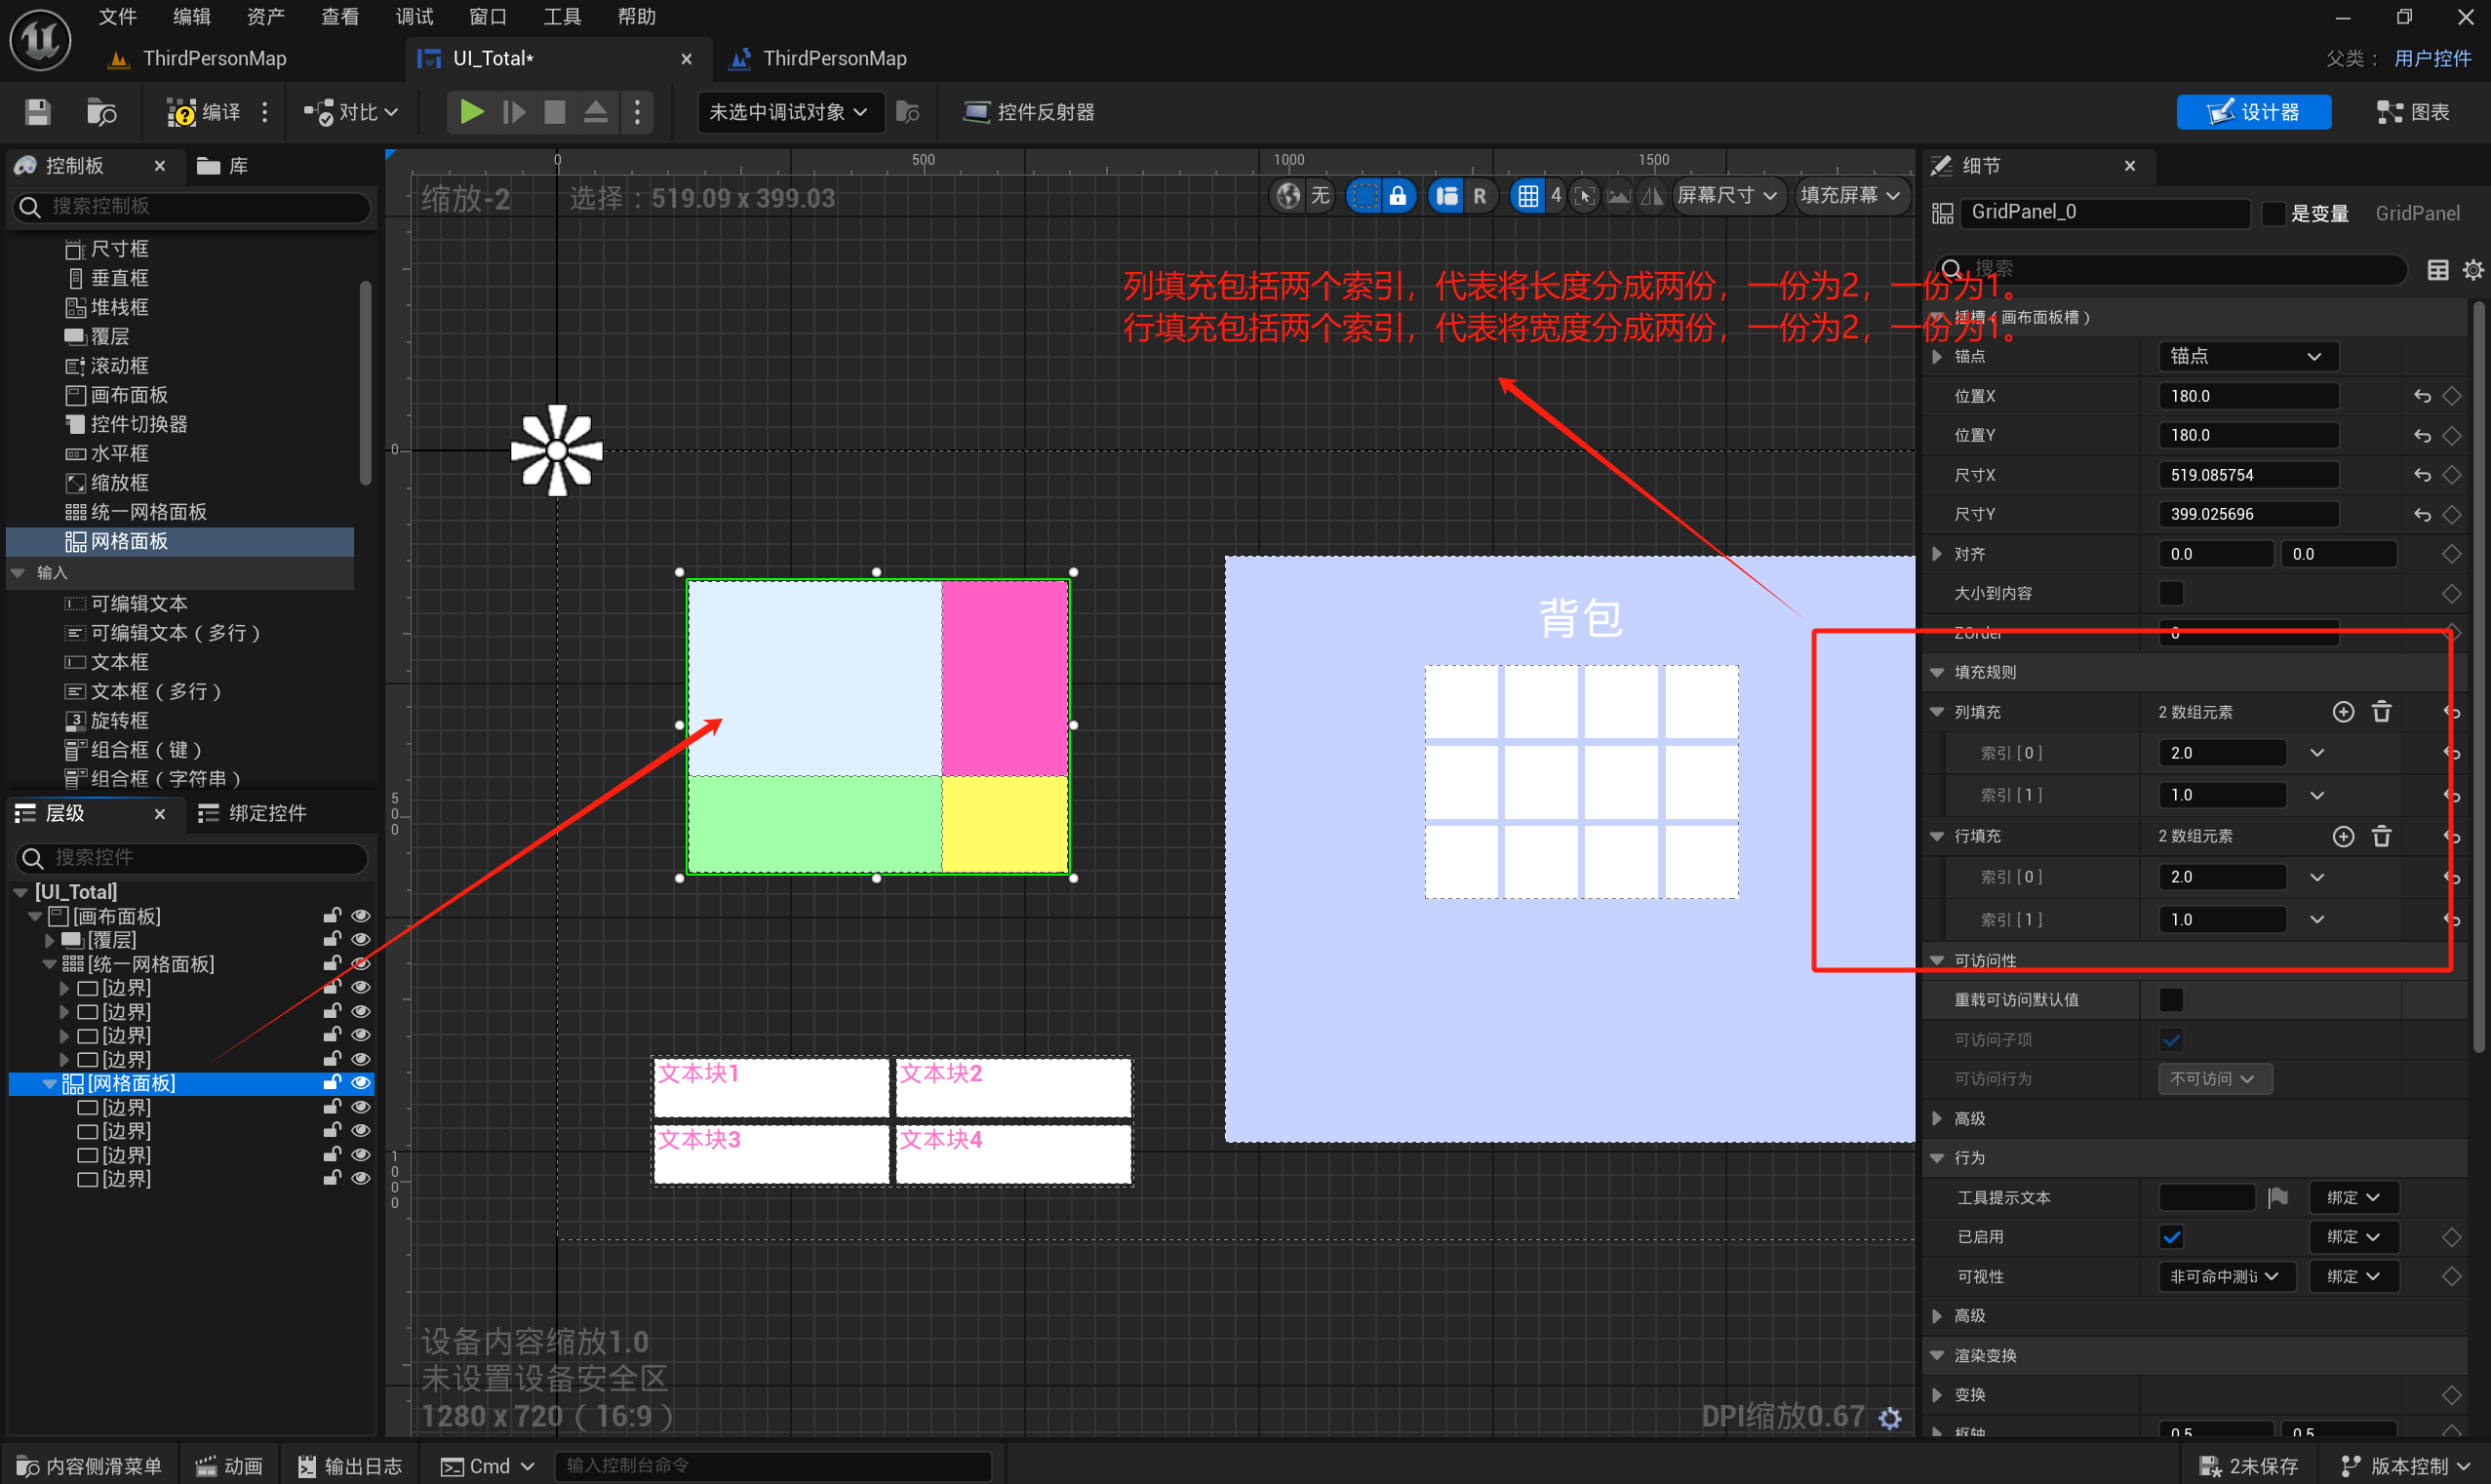Open the browse-to-asset icon next to Save
Viewport: 2491px width, 1484px height.
[x=101, y=112]
